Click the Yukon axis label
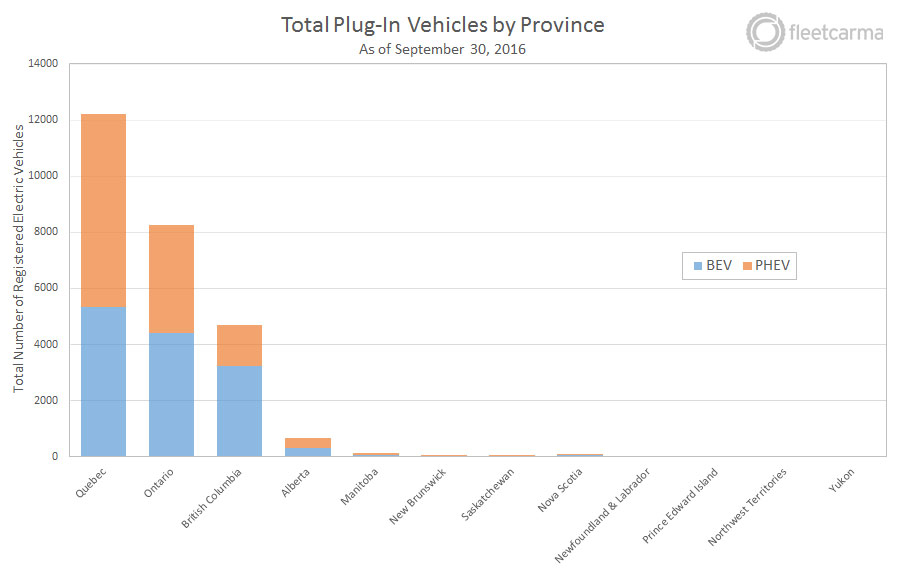Screen dimensions: 900x578 (841, 479)
